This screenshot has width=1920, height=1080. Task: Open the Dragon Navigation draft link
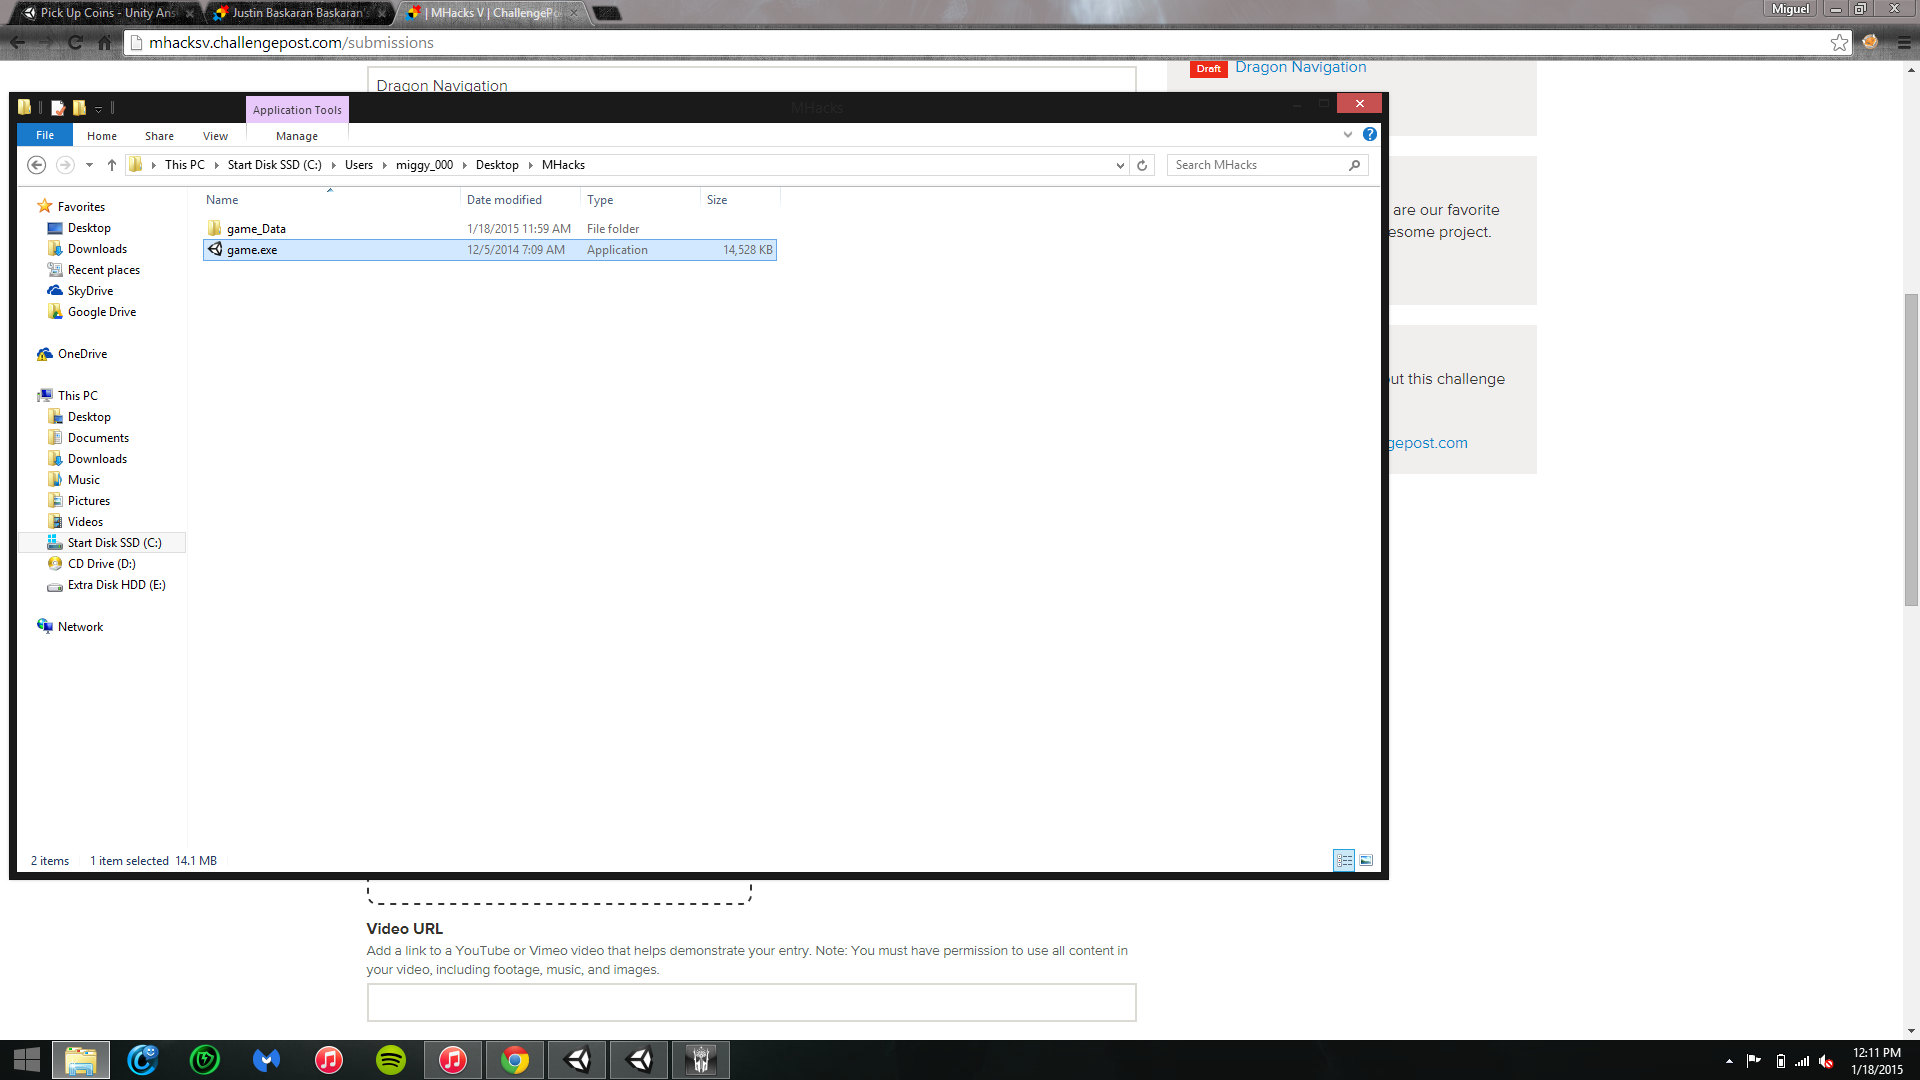[1300, 67]
